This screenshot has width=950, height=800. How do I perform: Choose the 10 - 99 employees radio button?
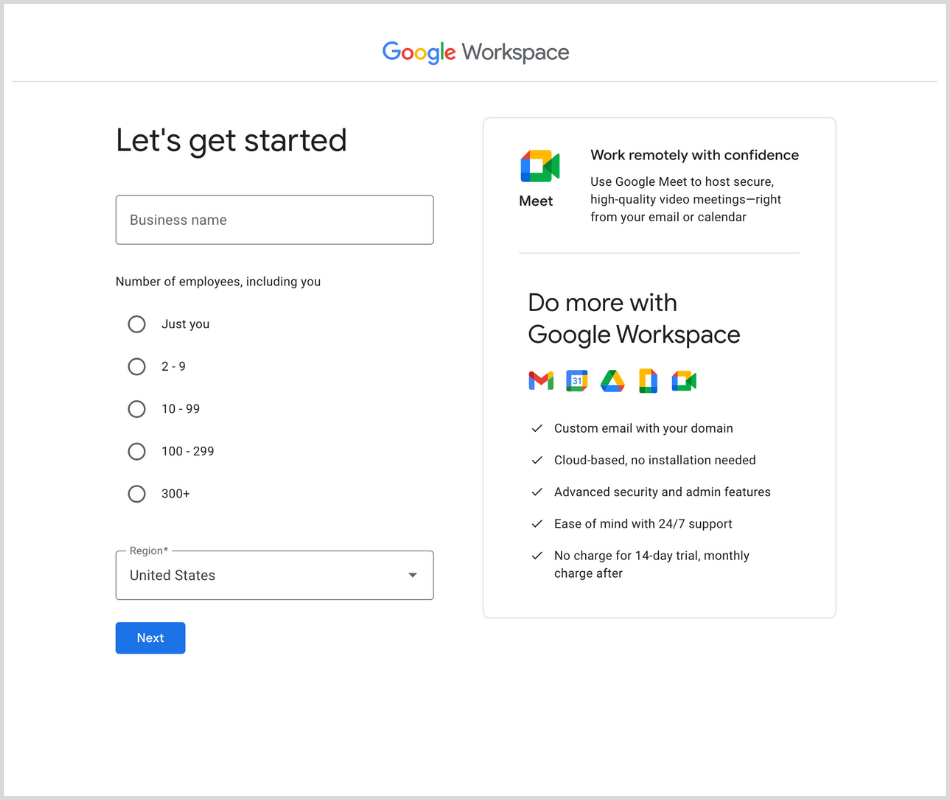[137, 409]
